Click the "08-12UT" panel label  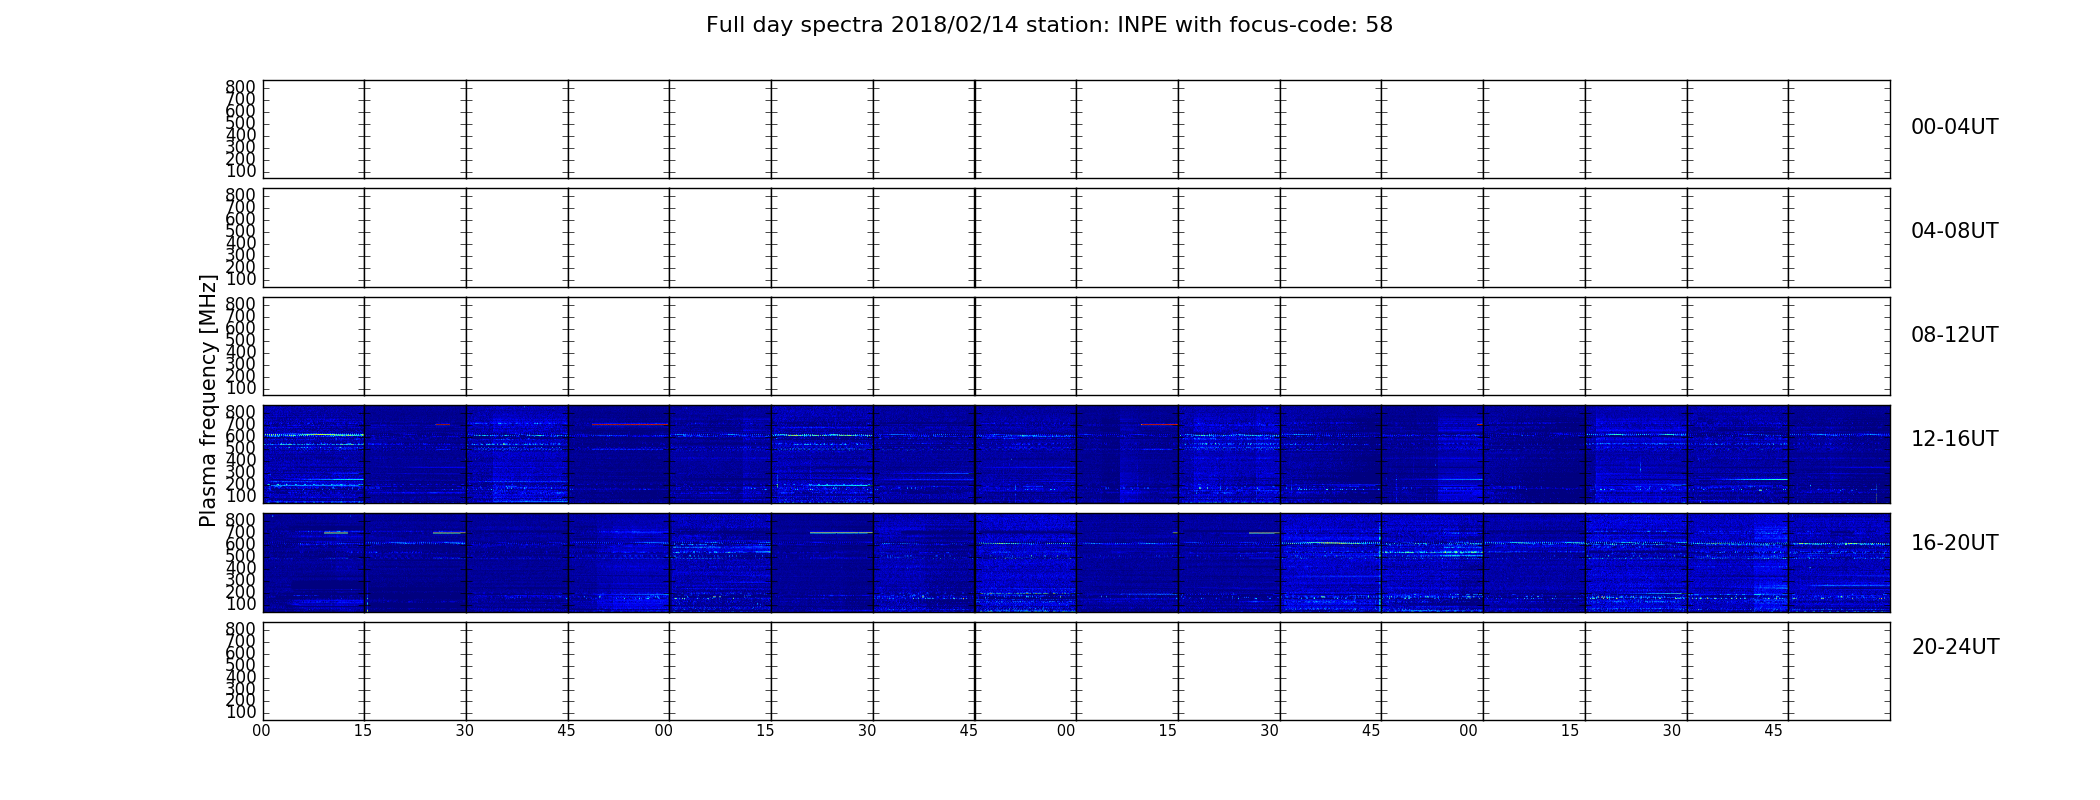pyautogui.click(x=1954, y=335)
